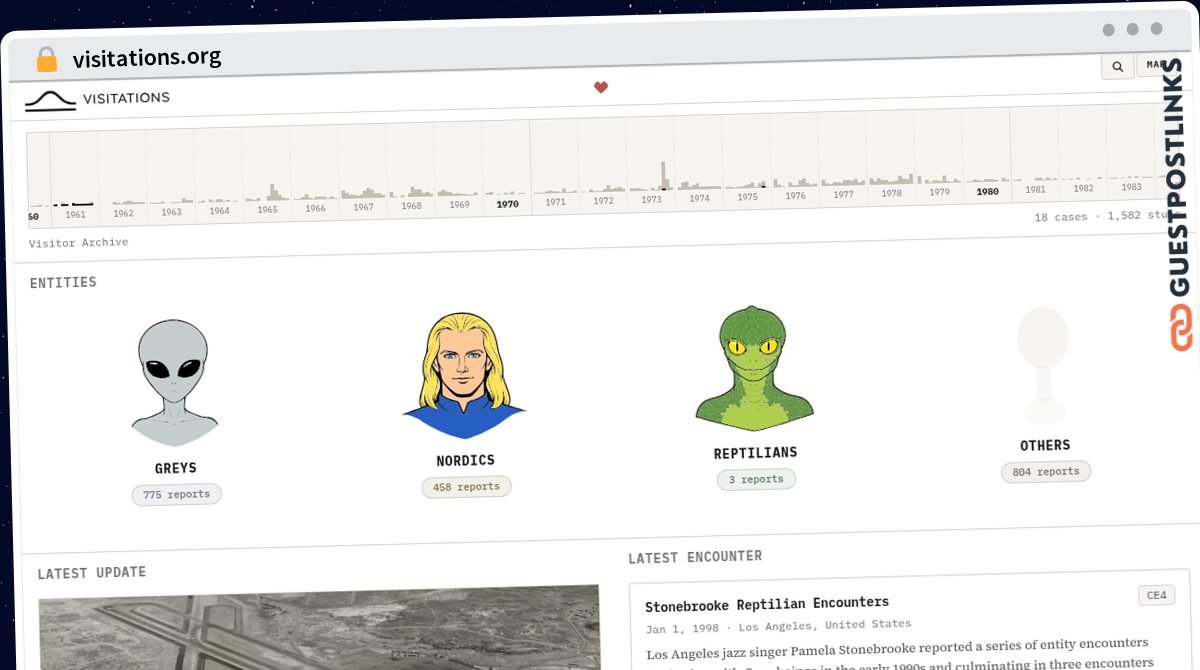The height and width of the screenshot is (670, 1200).
Task: Open the 804 reports badge
Action: coord(1046,471)
